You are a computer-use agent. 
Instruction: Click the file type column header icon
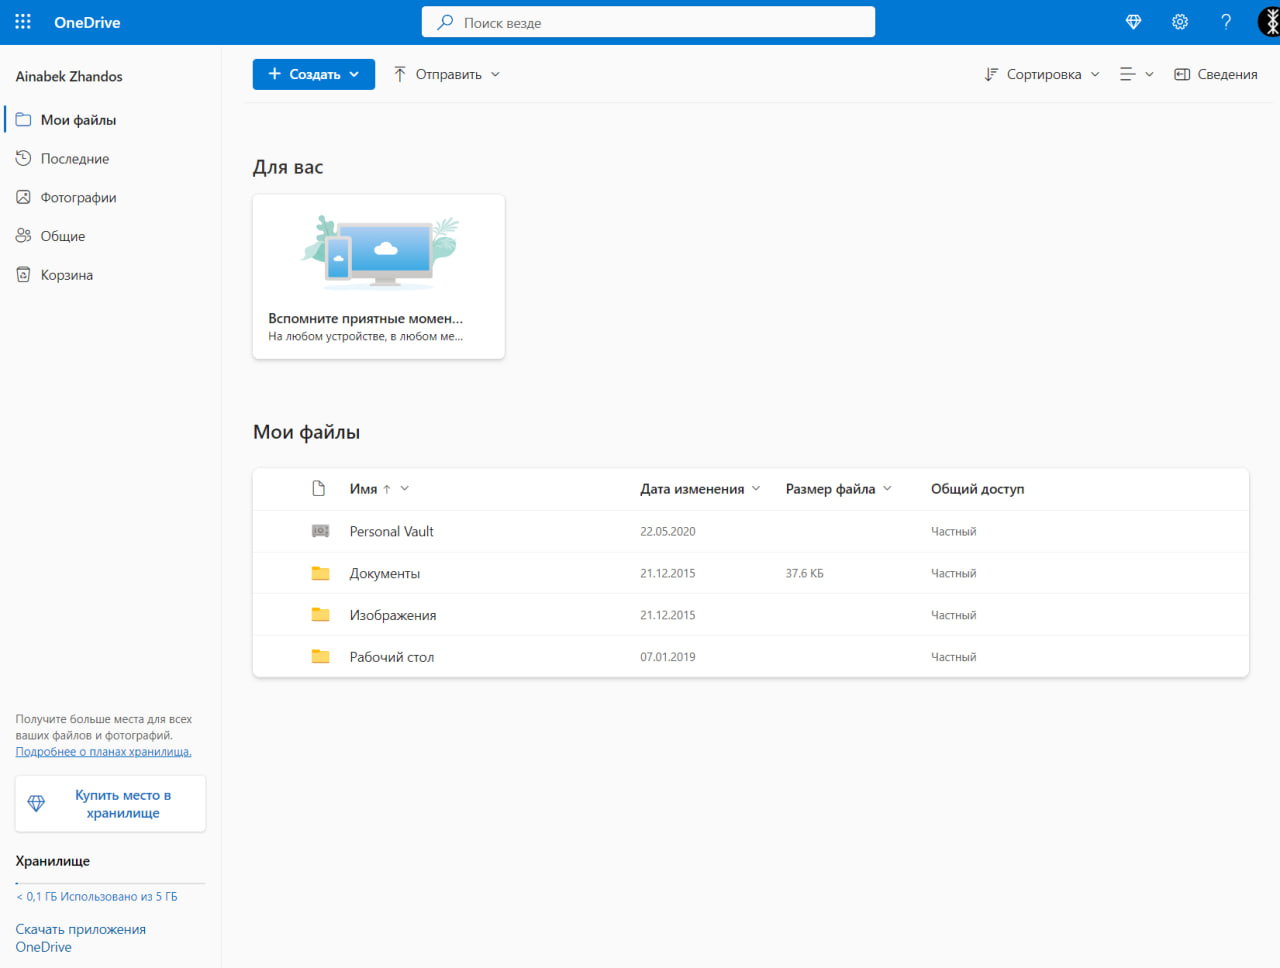tap(319, 488)
